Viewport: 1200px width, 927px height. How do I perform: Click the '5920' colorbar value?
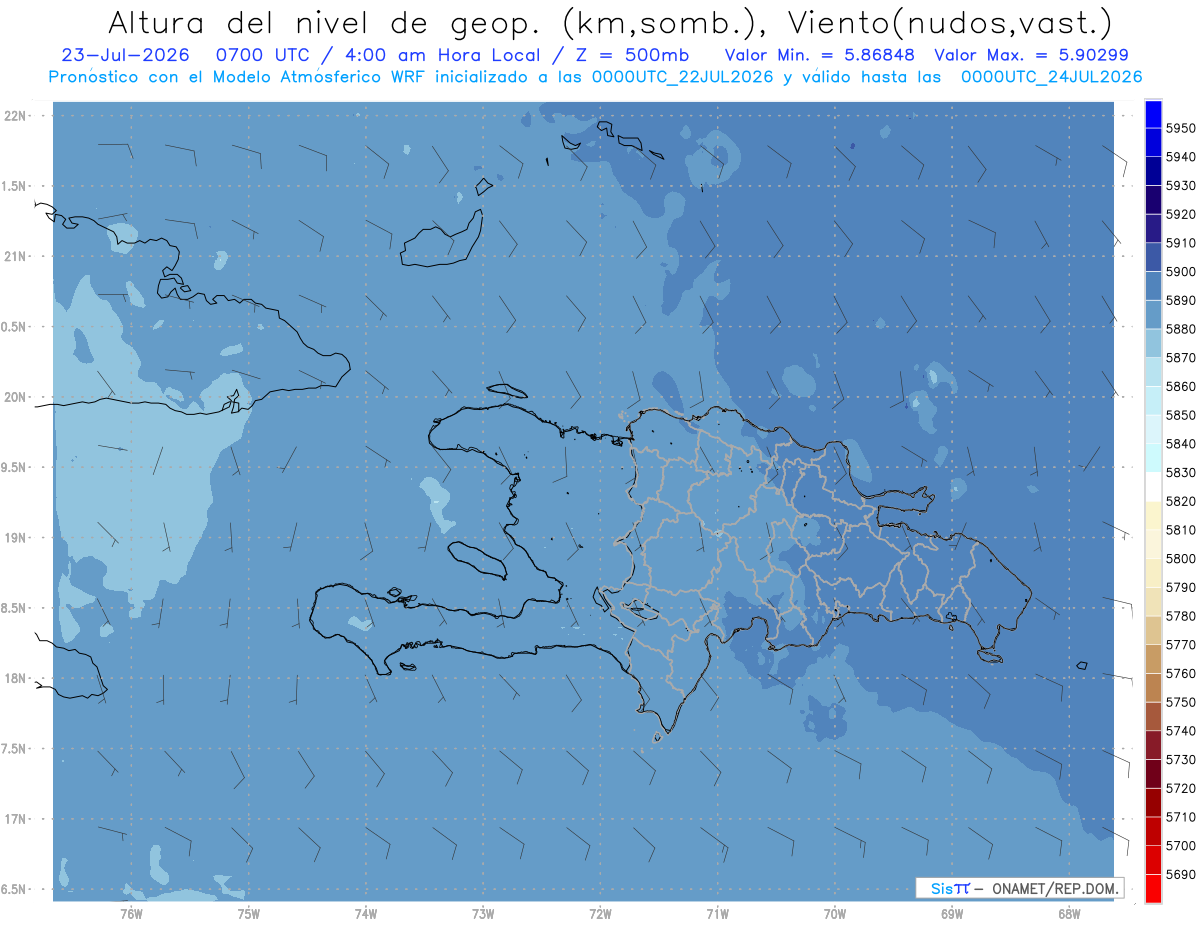pyautogui.click(x=1180, y=215)
